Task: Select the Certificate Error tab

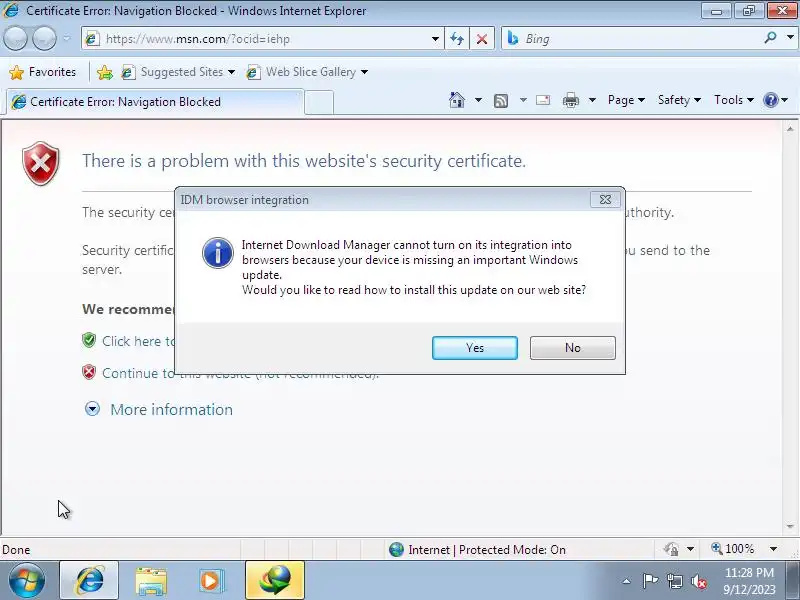Action: 155,102
